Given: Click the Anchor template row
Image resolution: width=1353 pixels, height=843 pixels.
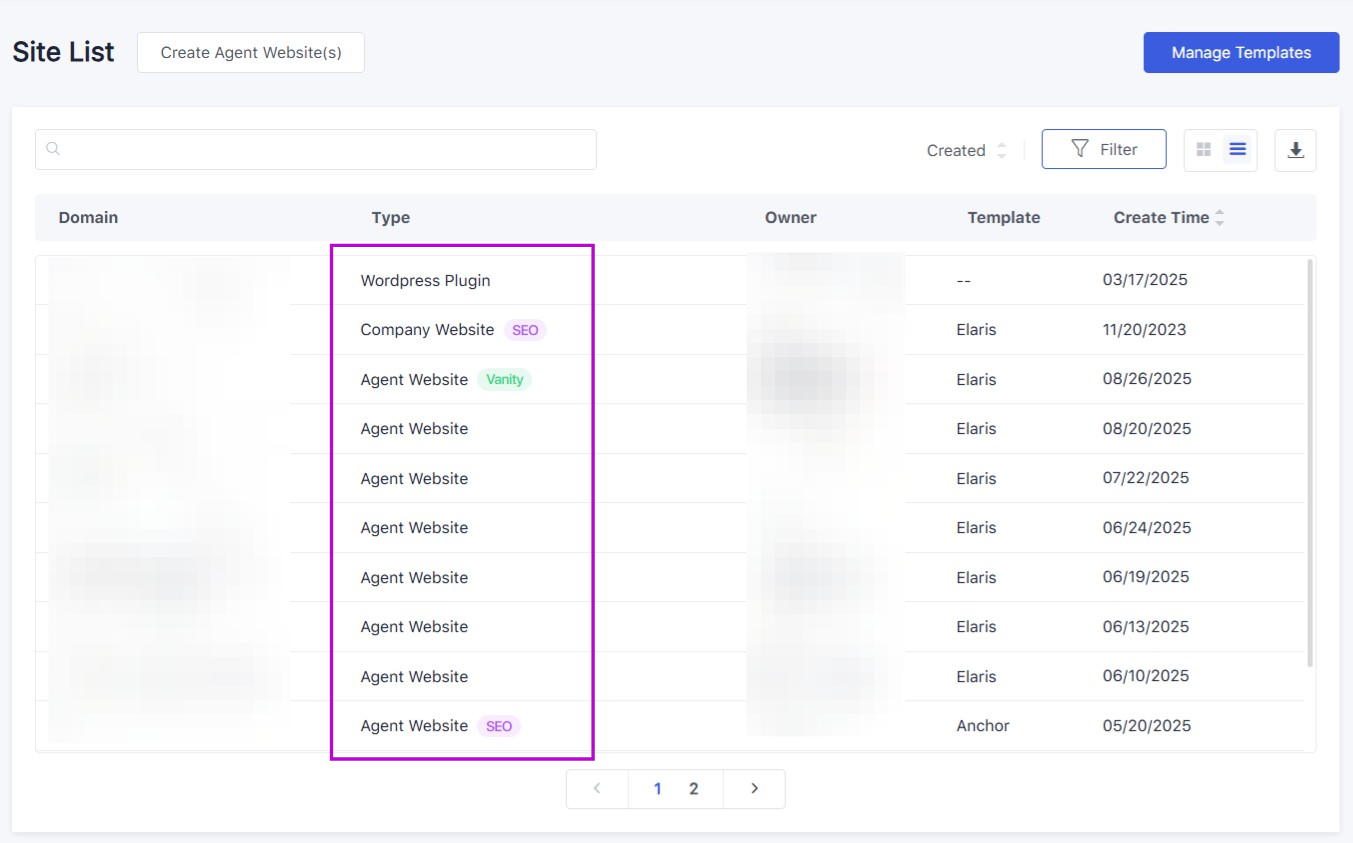Looking at the screenshot, I should coord(982,726).
